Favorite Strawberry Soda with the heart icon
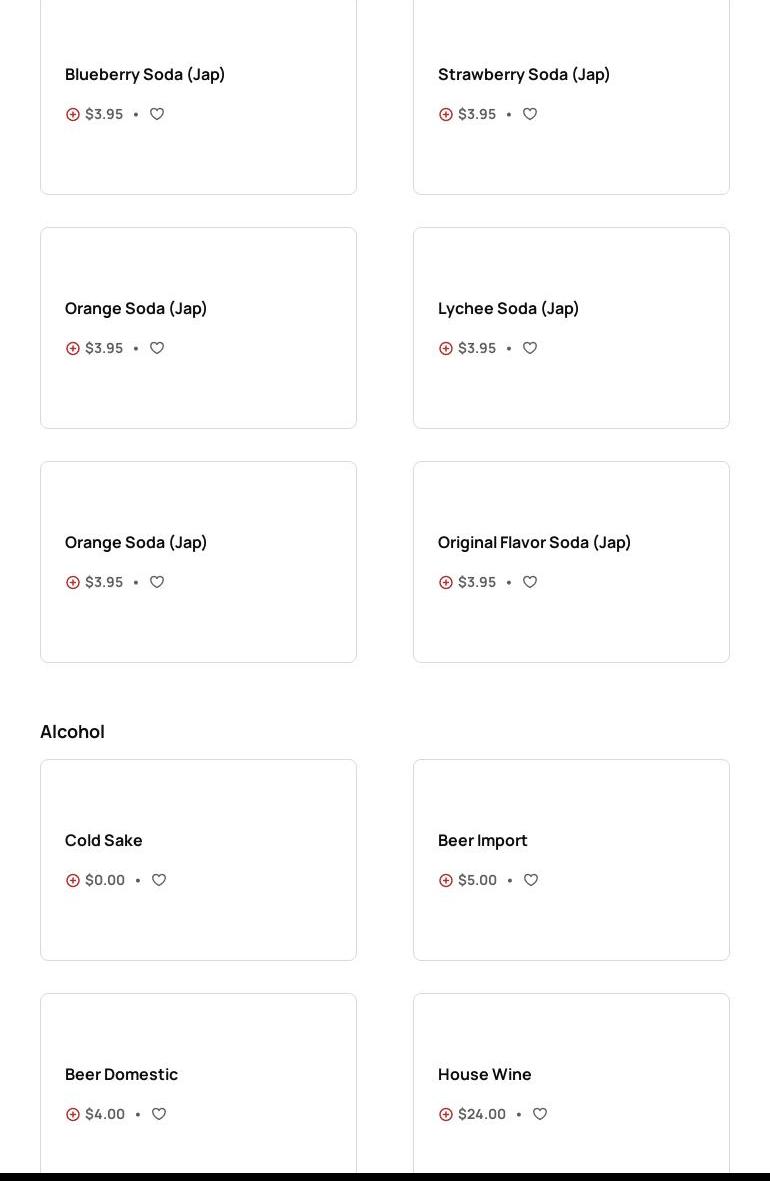 click(530, 114)
